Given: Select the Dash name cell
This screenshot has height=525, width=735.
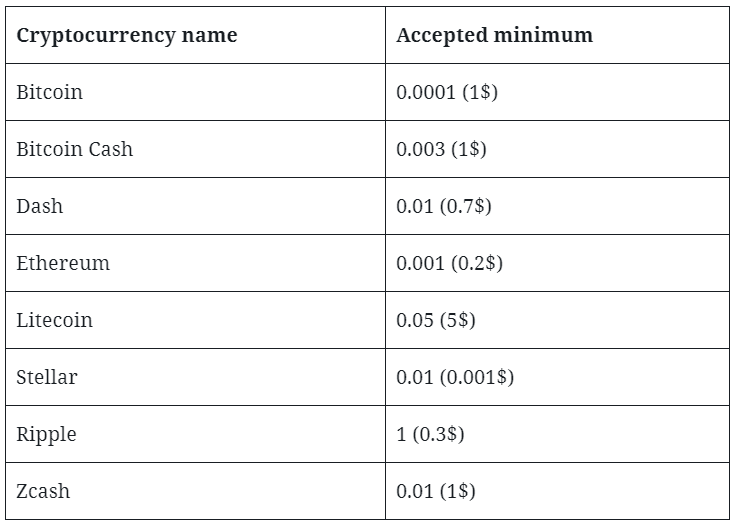Looking at the screenshot, I should 195,206.
